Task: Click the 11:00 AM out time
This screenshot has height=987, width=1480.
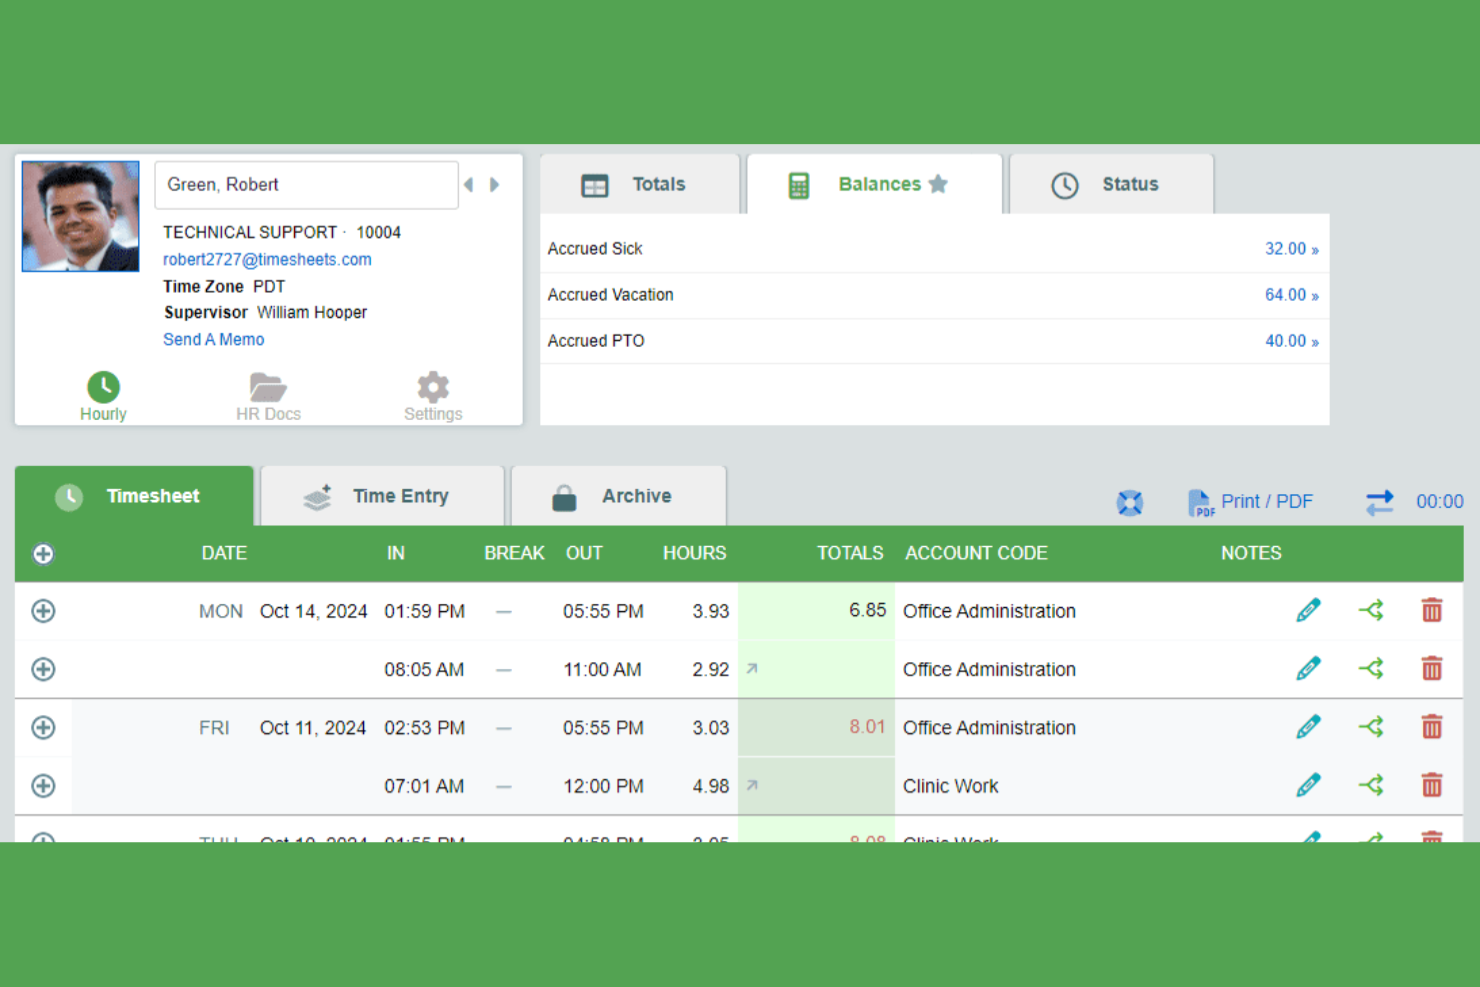Action: pyautogui.click(x=602, y=670)
